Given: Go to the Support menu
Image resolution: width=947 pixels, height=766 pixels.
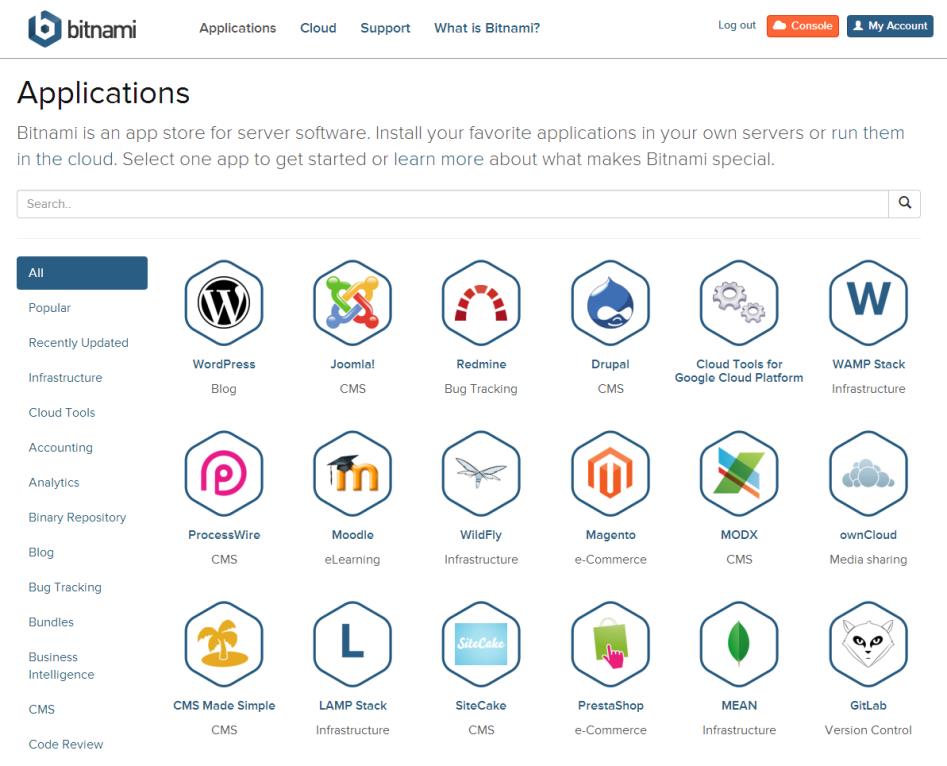Looking at the screenshot, I should 385,28.
